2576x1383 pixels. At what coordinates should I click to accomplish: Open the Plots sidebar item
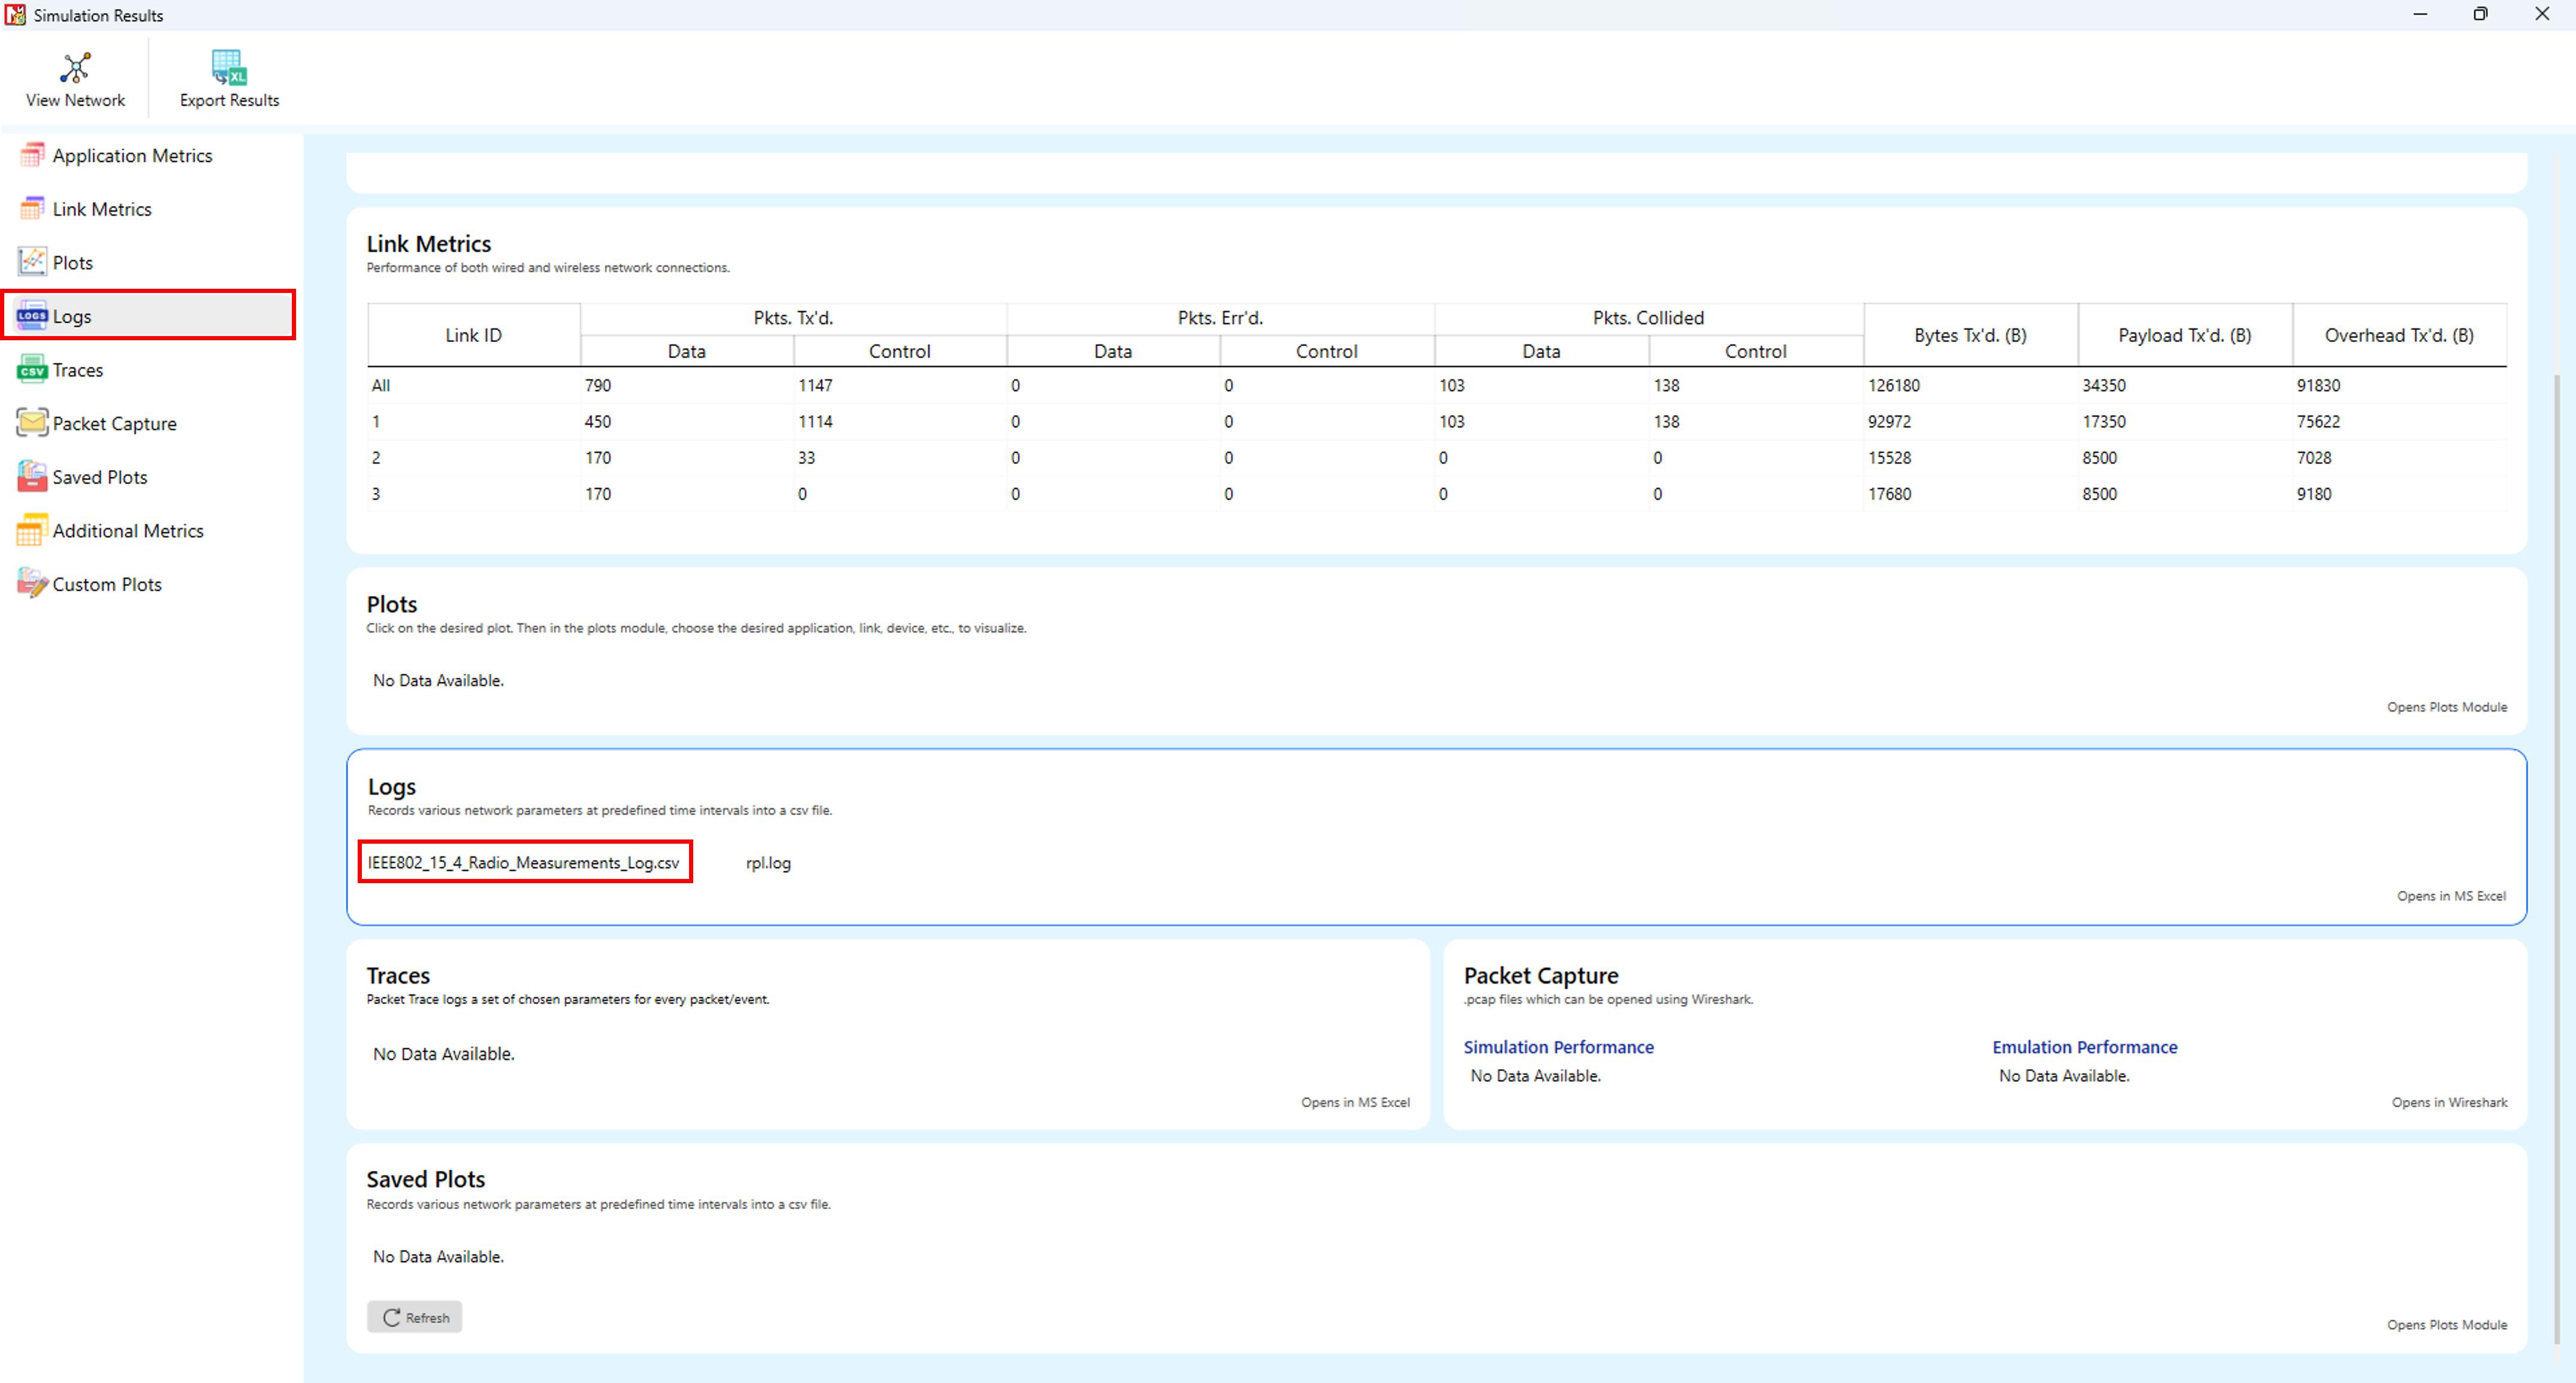[x=72, y=263]
